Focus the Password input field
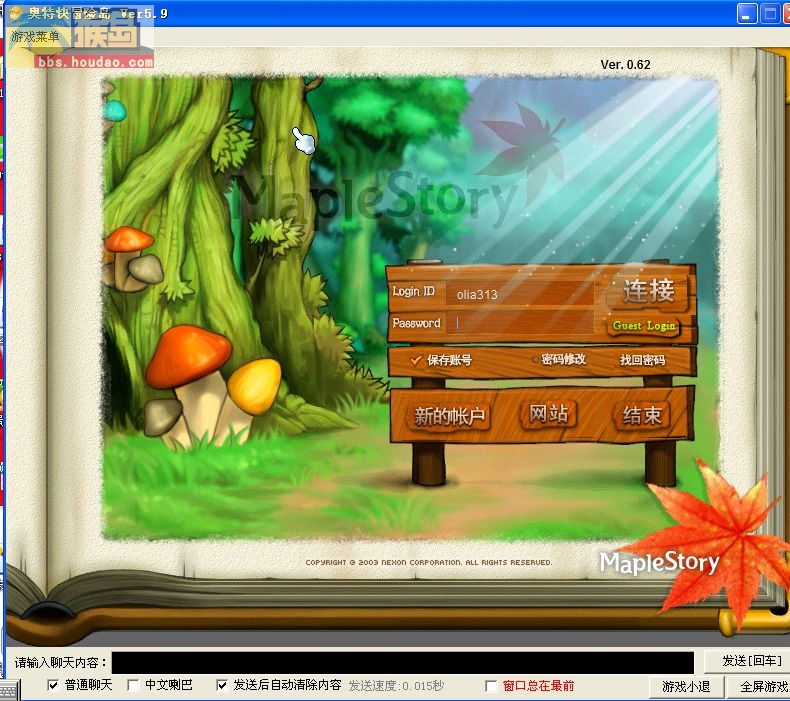 [519, 323]
